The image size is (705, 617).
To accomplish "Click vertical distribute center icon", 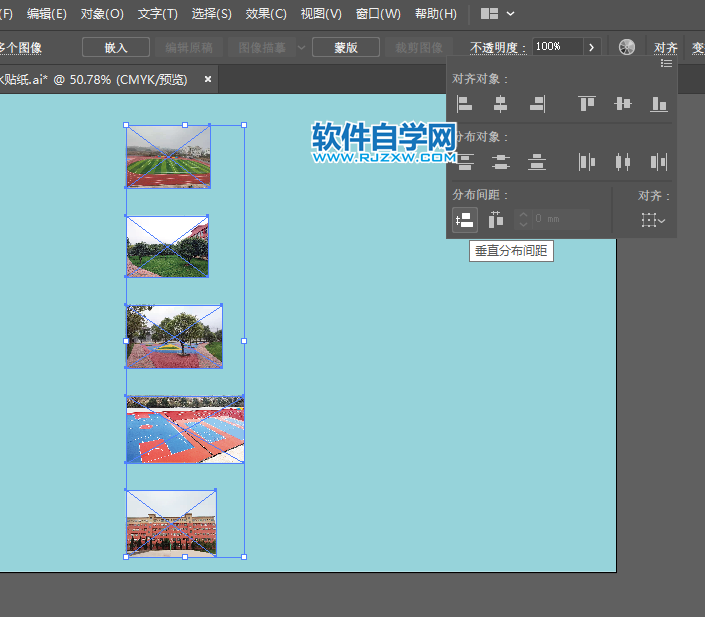I will [x=501, y=161].
